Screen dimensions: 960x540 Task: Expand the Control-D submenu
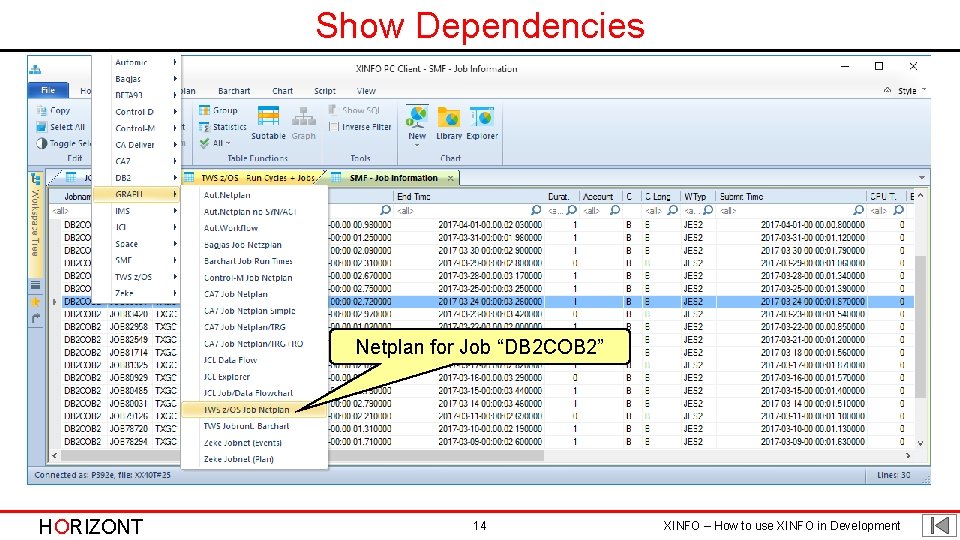[174, 112]
